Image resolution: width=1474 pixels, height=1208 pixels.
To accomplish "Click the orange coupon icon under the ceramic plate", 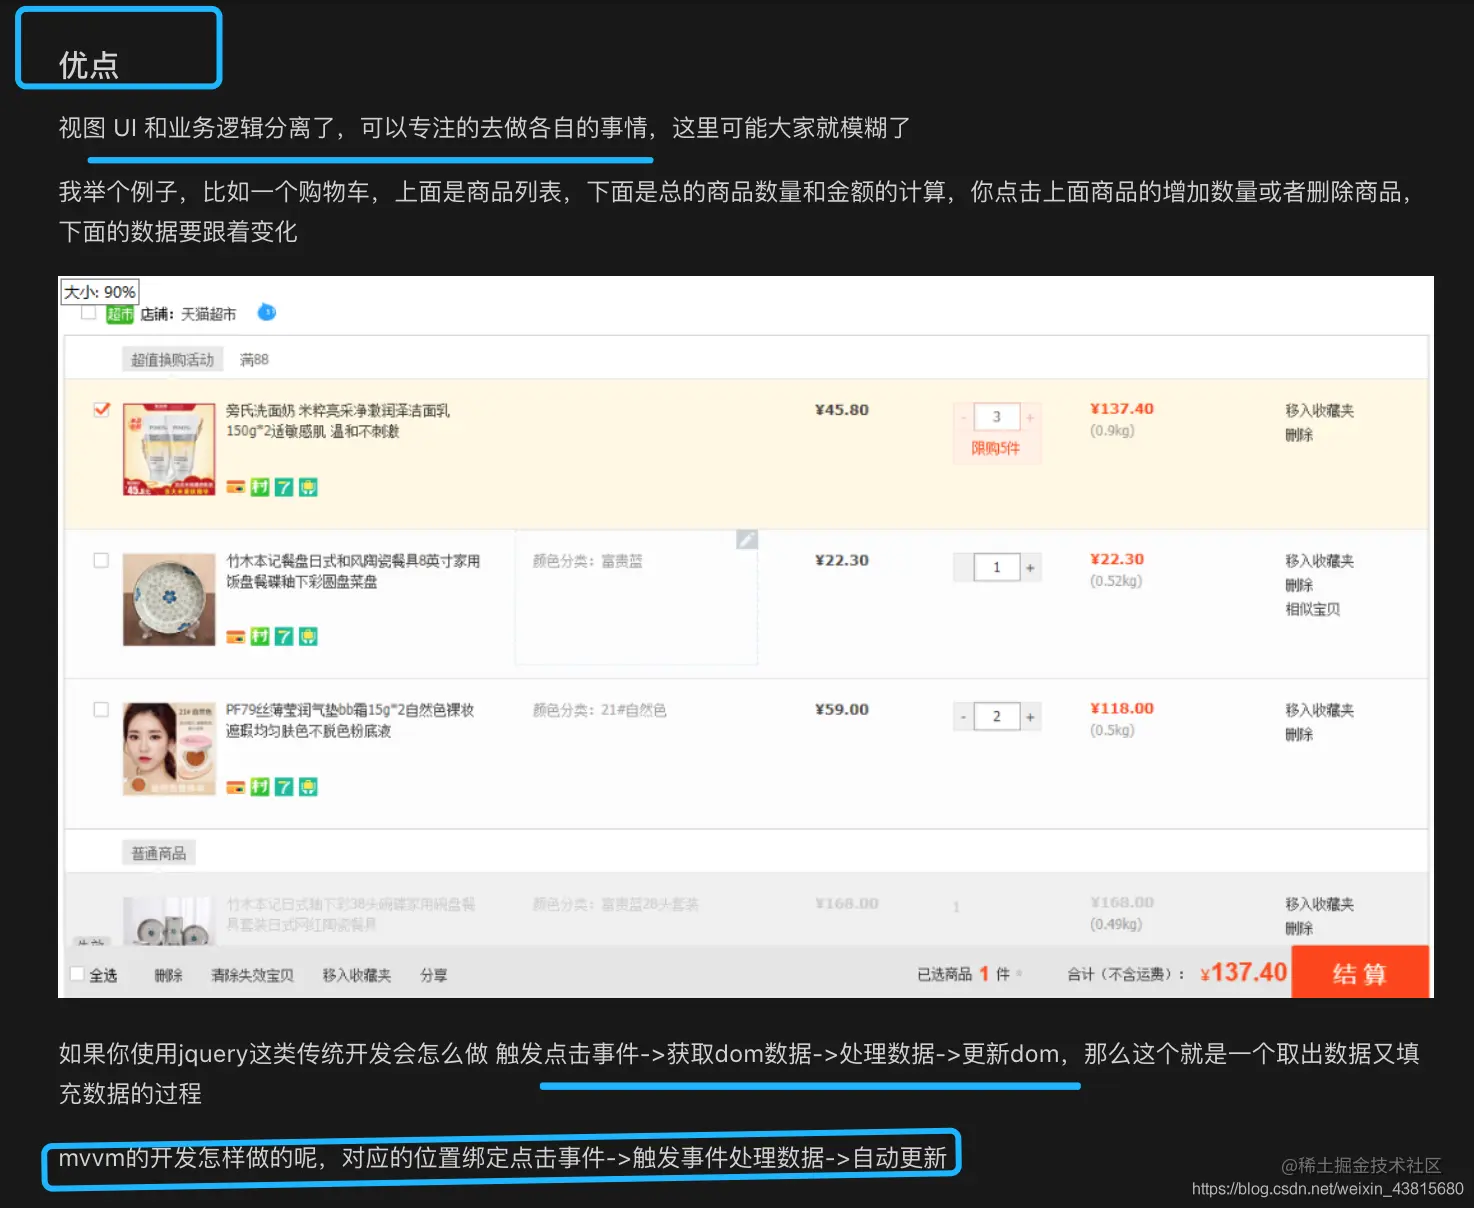I will [237, 636].
